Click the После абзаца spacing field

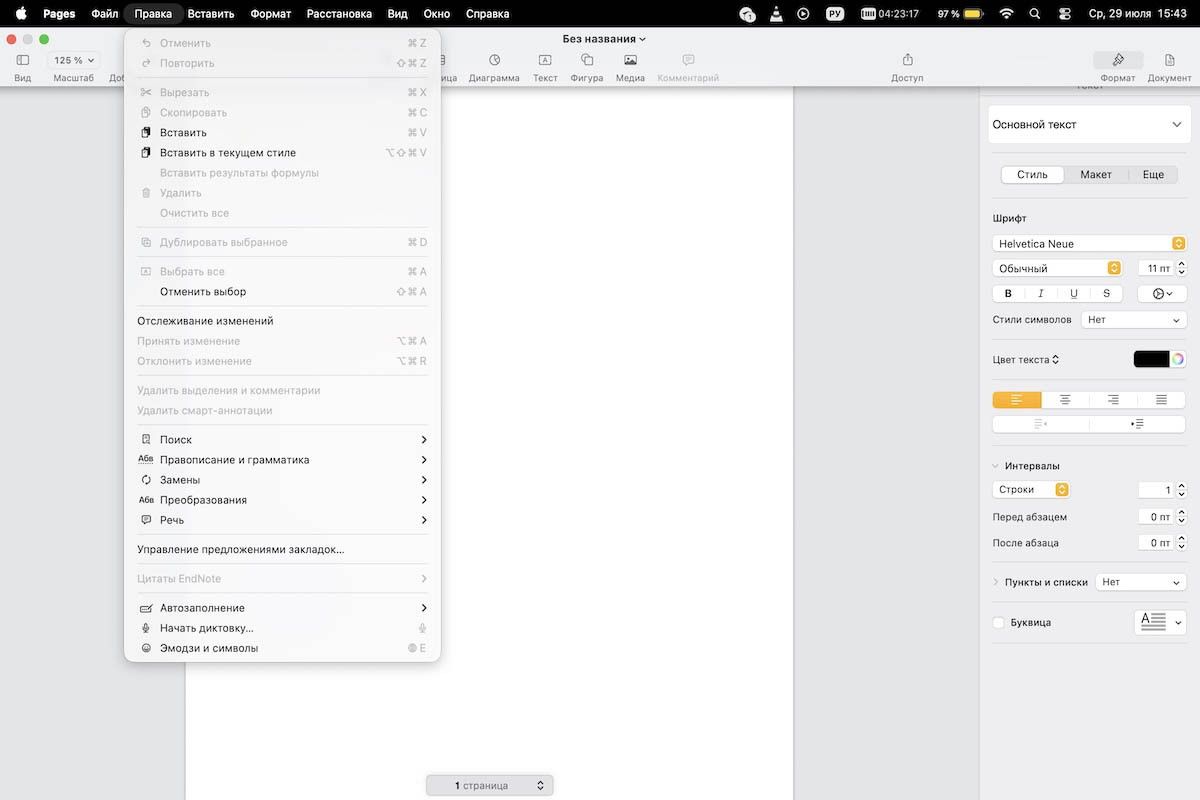coord(1155,543)
